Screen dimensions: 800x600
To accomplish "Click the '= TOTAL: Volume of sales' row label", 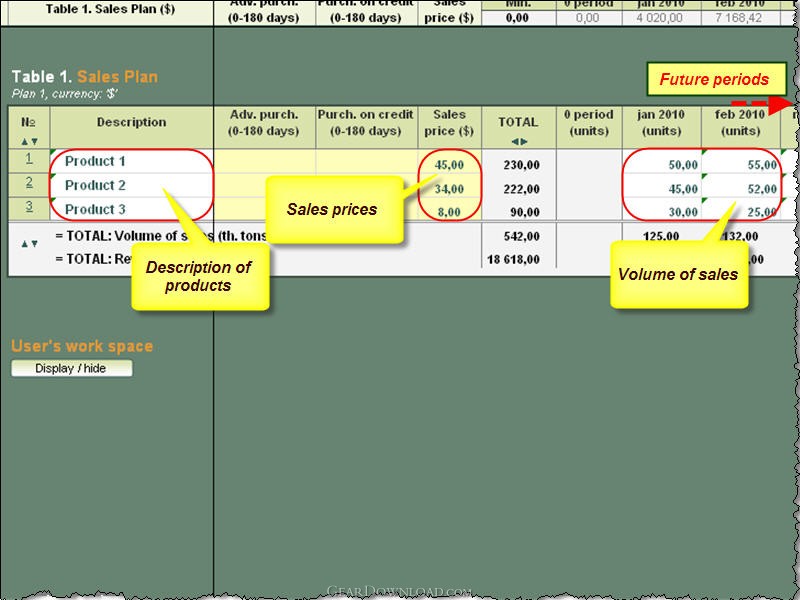I will click(x=161, y=236).
